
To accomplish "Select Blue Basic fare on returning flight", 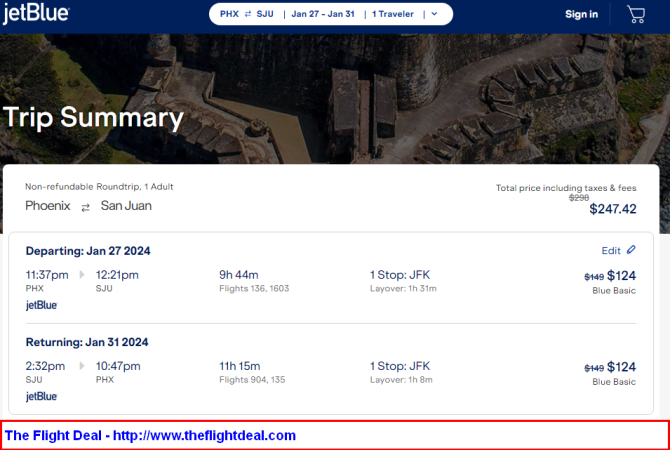I will (x=614, y=381).
